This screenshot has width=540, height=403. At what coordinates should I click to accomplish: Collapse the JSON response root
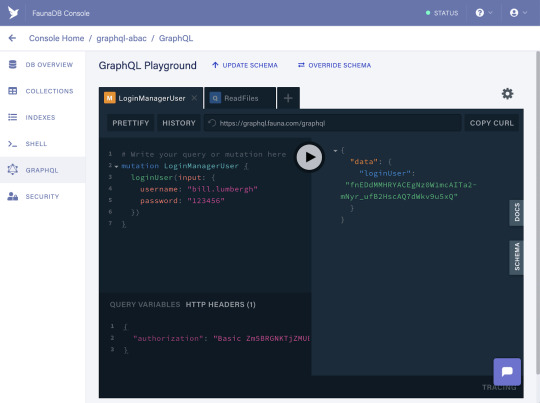coord(335,151)
